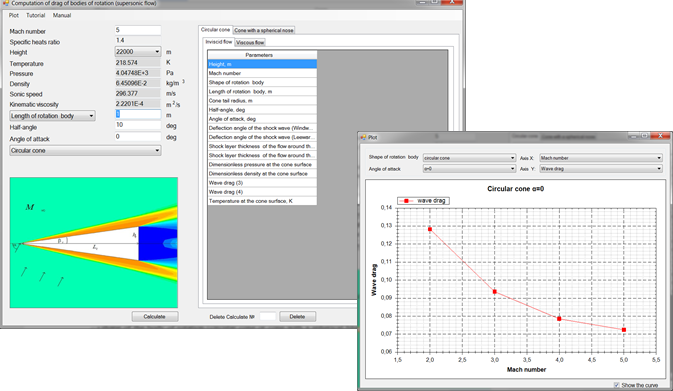Screen dimensions: 673x391
Task: Switch to Cone with a spherical nose tab
Action: click(x=264, y=30)
